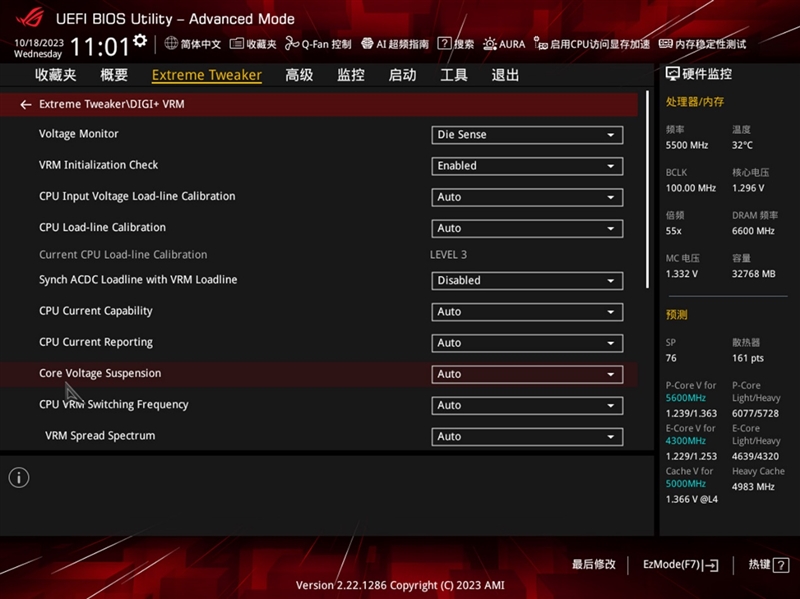Open AURA lighting icon
Screen dimensions: 800x599
click(490, 44)
